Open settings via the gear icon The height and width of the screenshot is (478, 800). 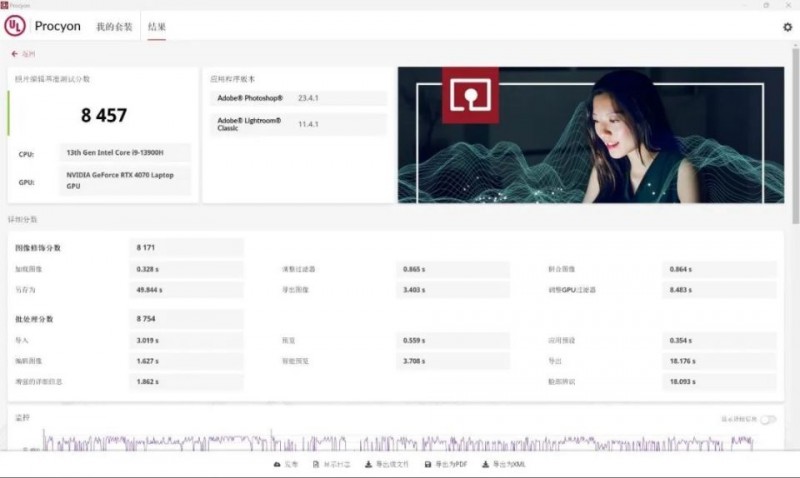tap(787, 27)
